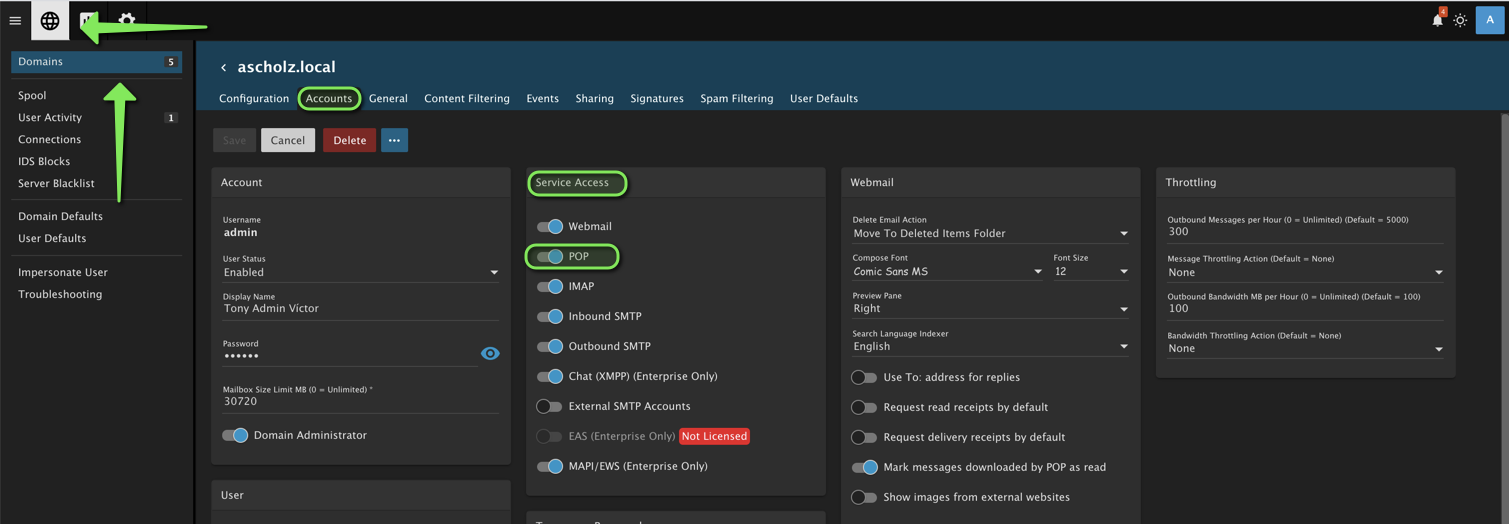Go back using arrow beside ascholz.local
The height and width of the screenshot is (524, 1509).
click(x=223, y=68)
